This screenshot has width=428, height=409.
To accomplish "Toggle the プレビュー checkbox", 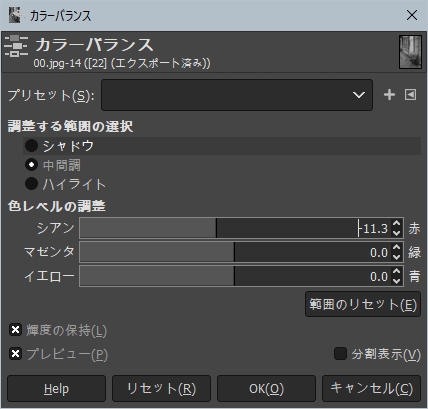I will [x=15, y=354].
